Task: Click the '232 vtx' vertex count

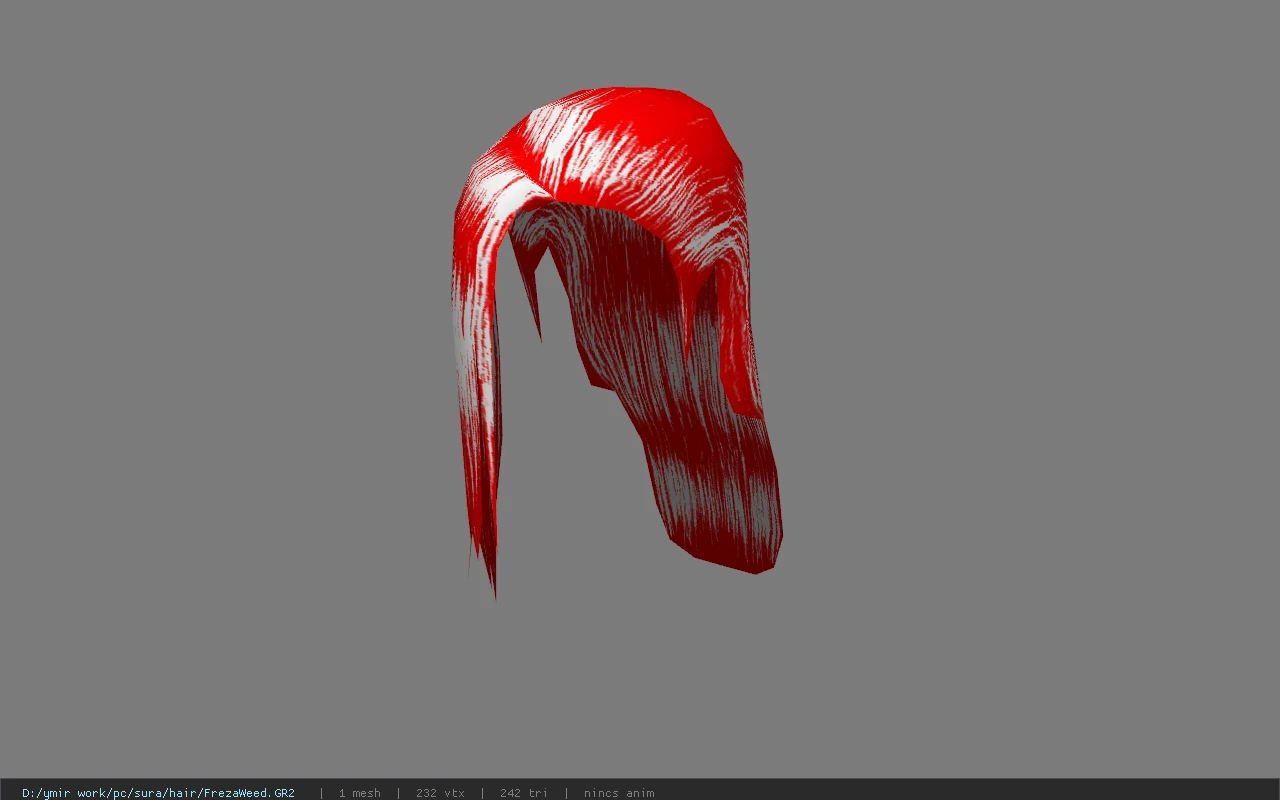Action: [x=440, y=793]
